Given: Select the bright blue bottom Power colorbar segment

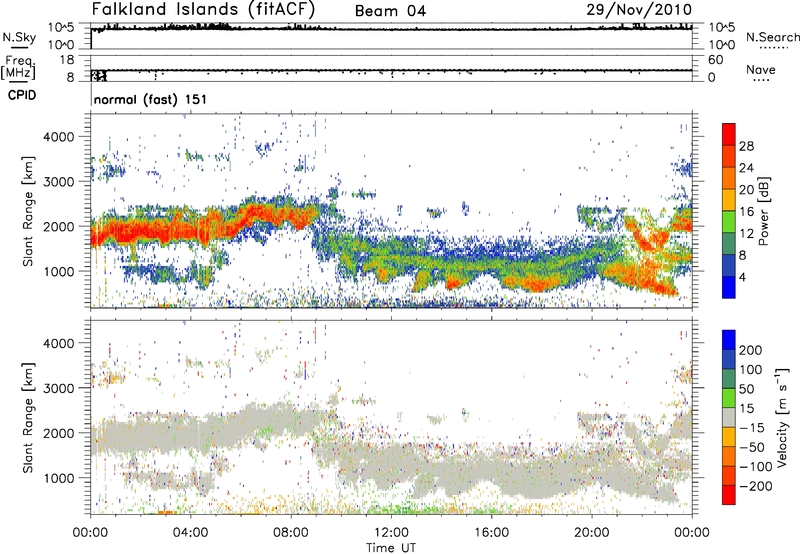Looking at the screenshot, I should point(729,287).
